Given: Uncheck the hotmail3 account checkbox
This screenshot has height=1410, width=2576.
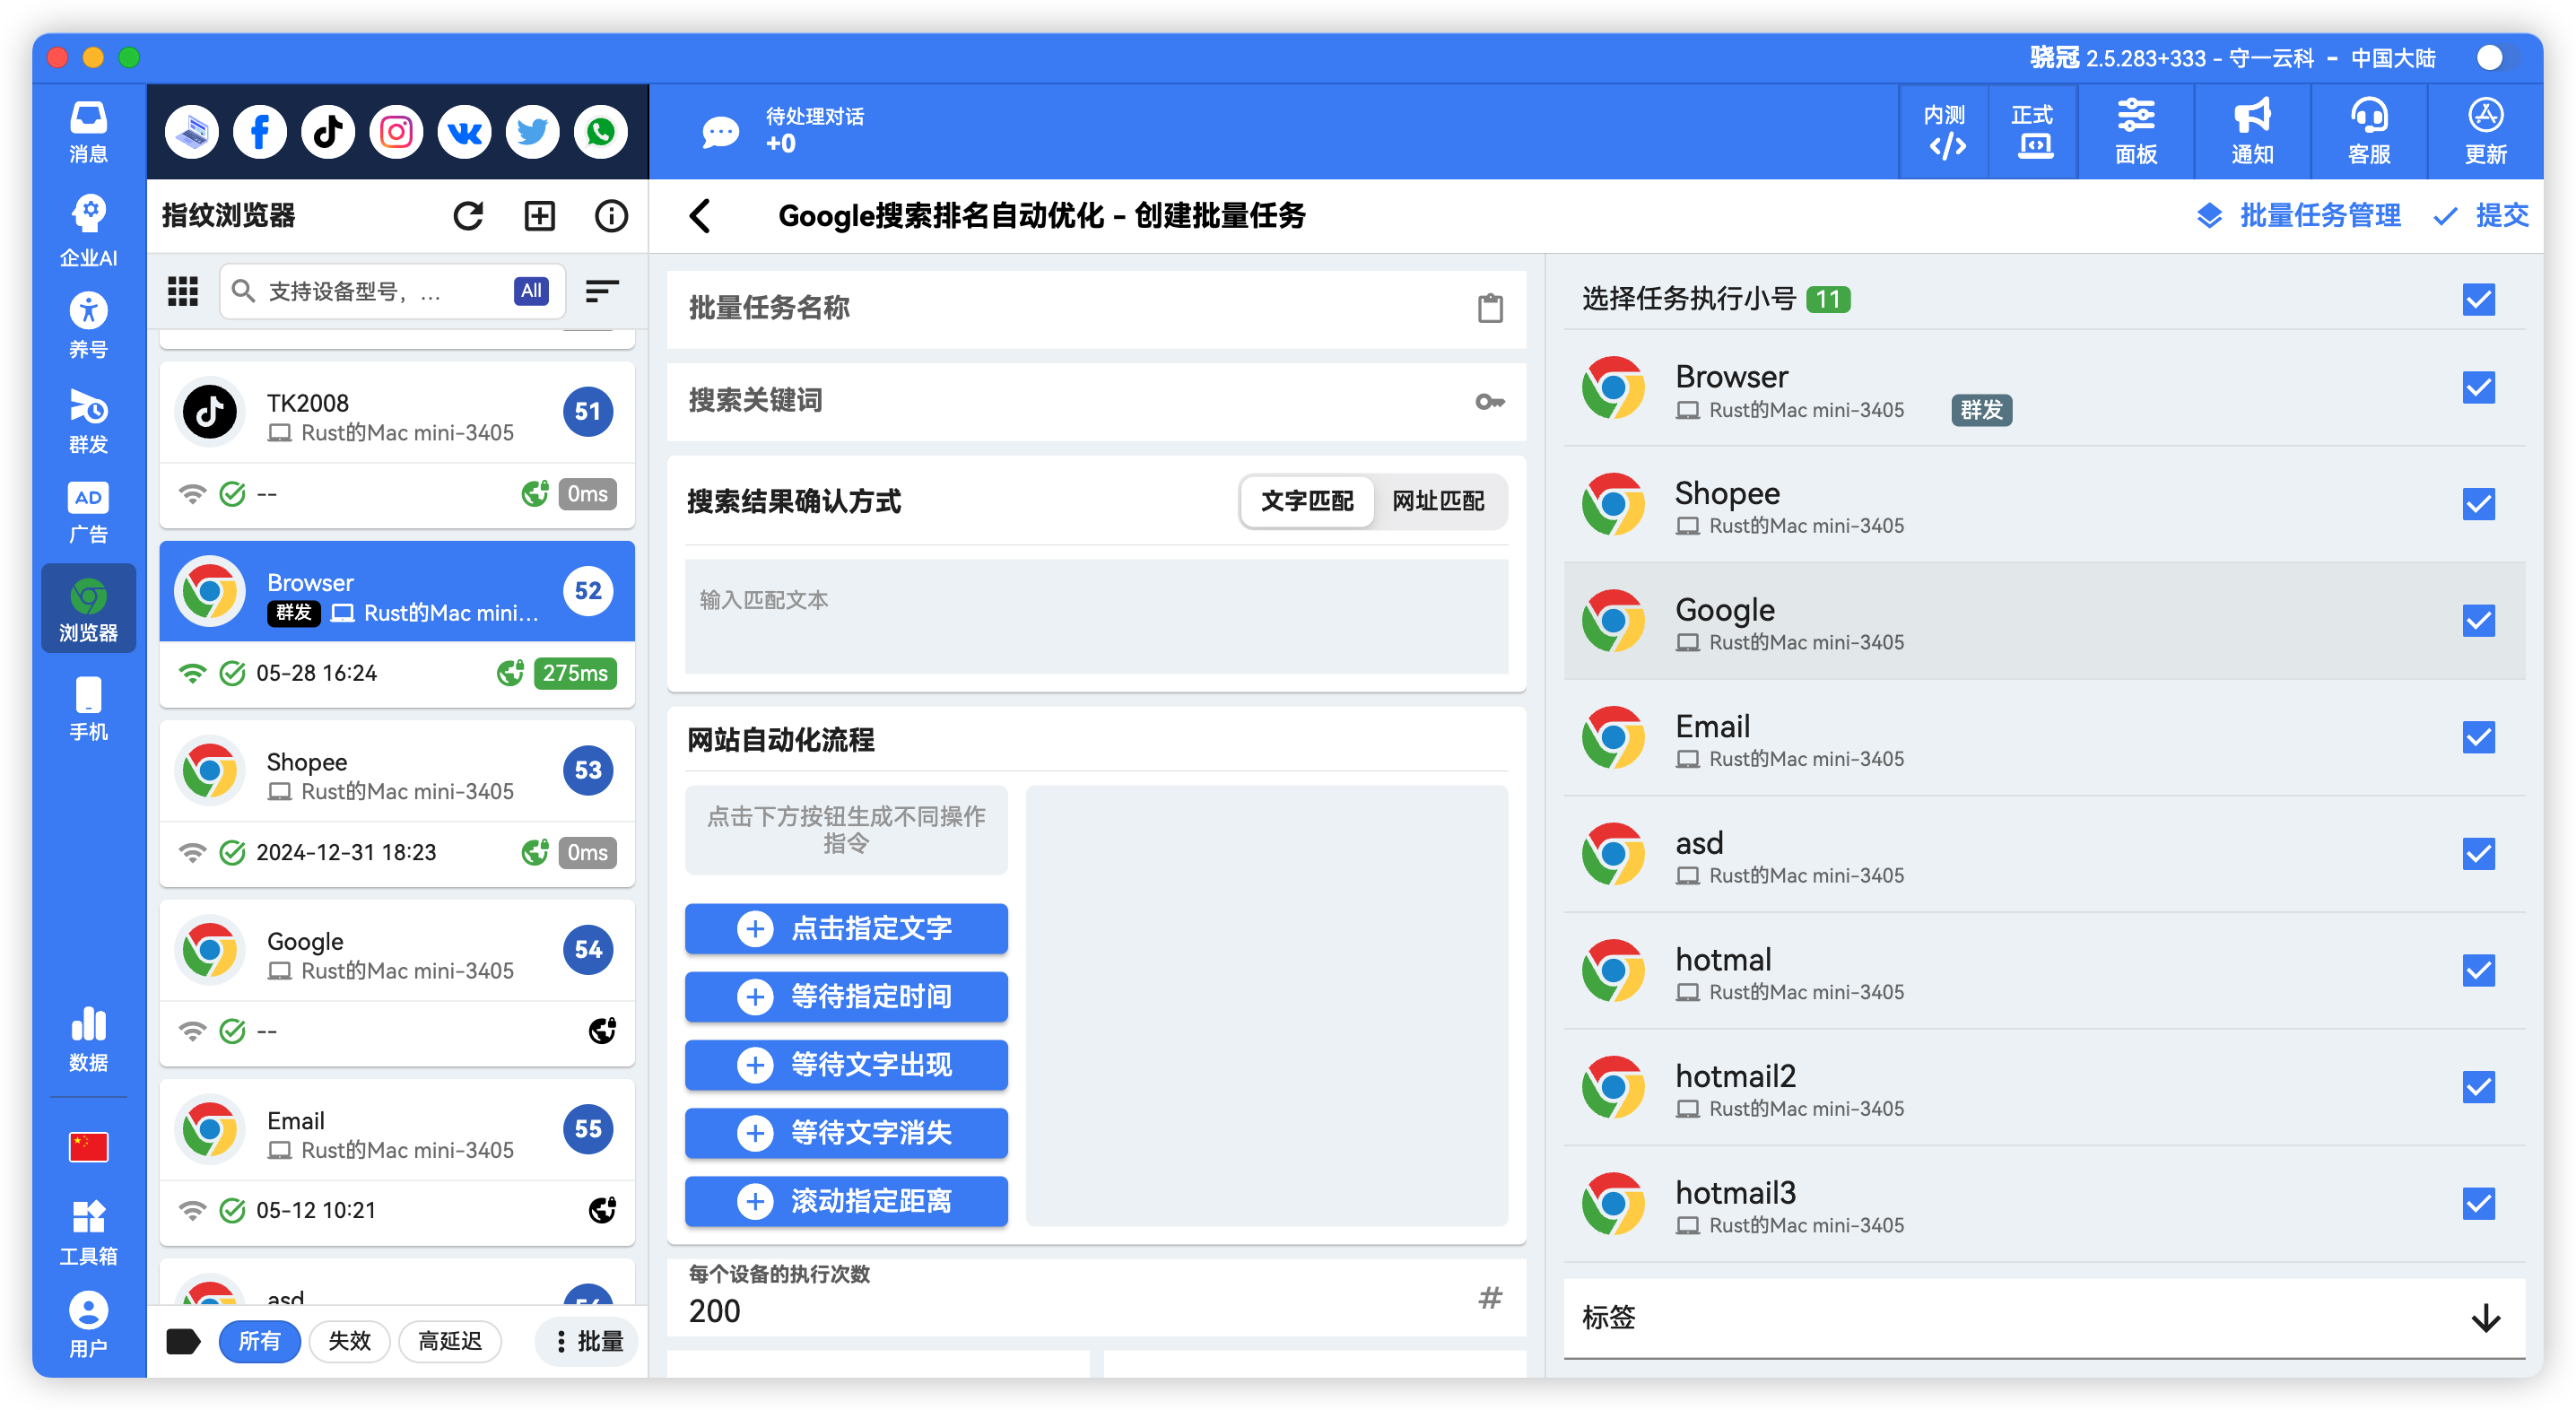Looking at the screenshot, I should click(x=2478, y=1204).
